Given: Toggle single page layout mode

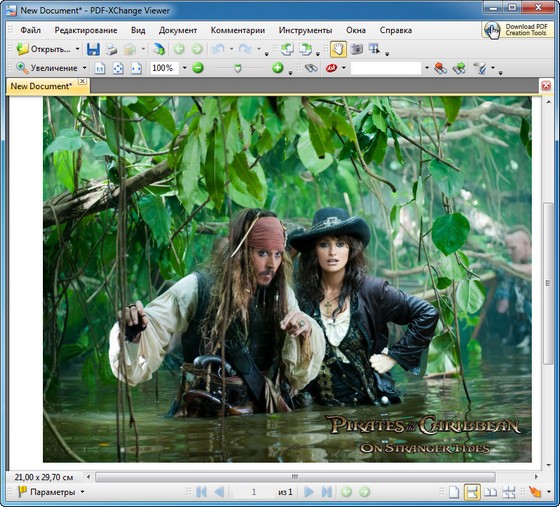Looking at the screenshot, I should 454,492.
